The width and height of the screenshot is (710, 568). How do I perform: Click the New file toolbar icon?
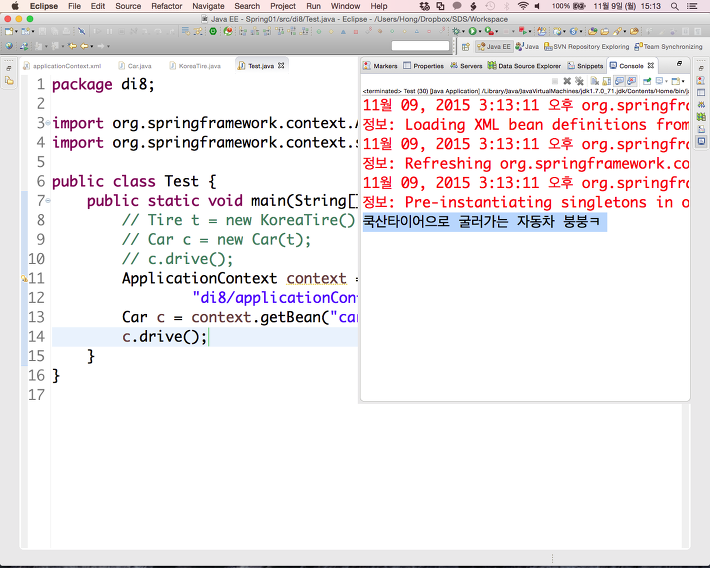8,31
